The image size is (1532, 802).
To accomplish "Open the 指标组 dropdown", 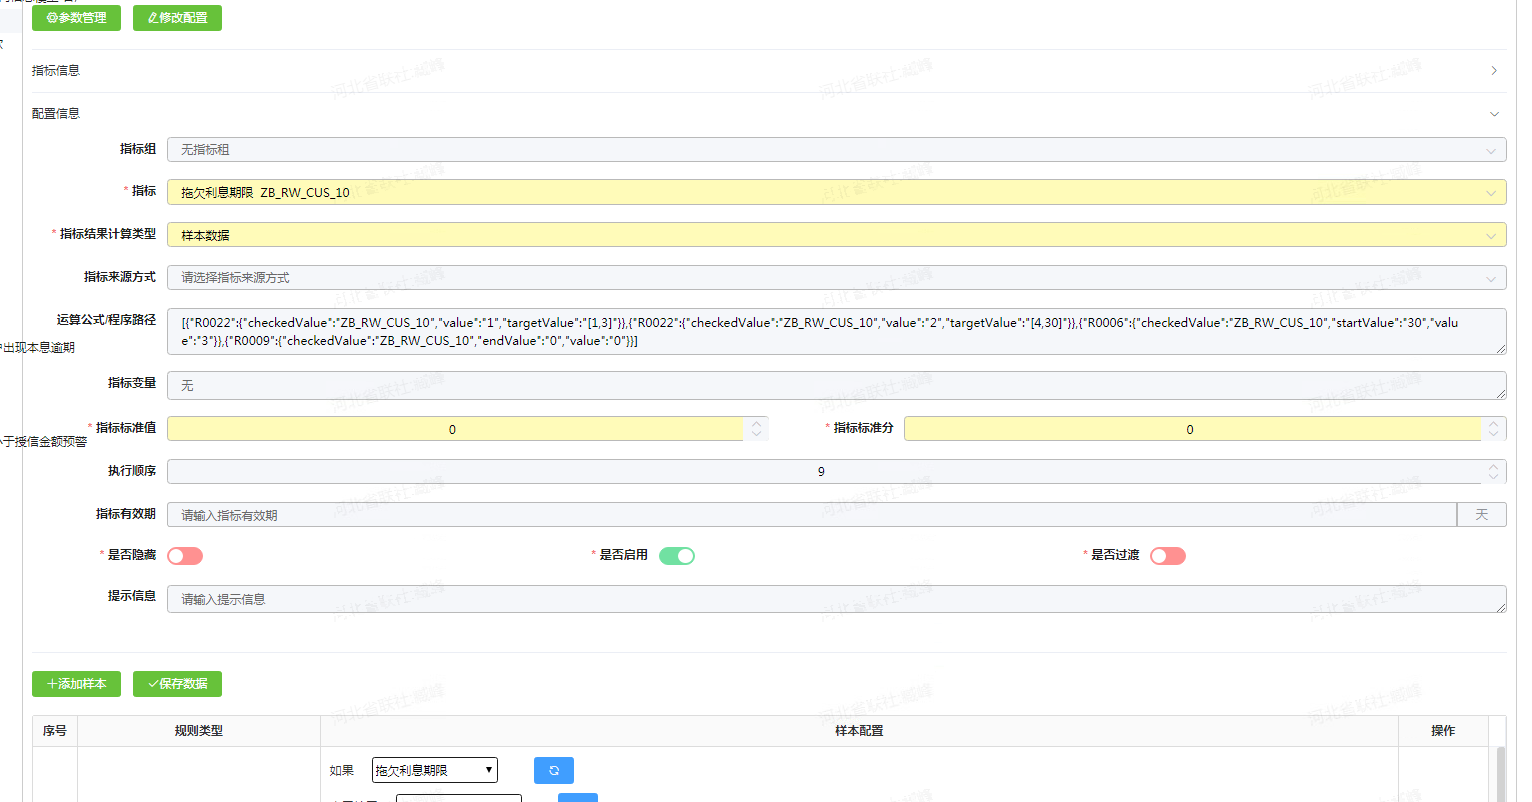I will click(836, 150).
